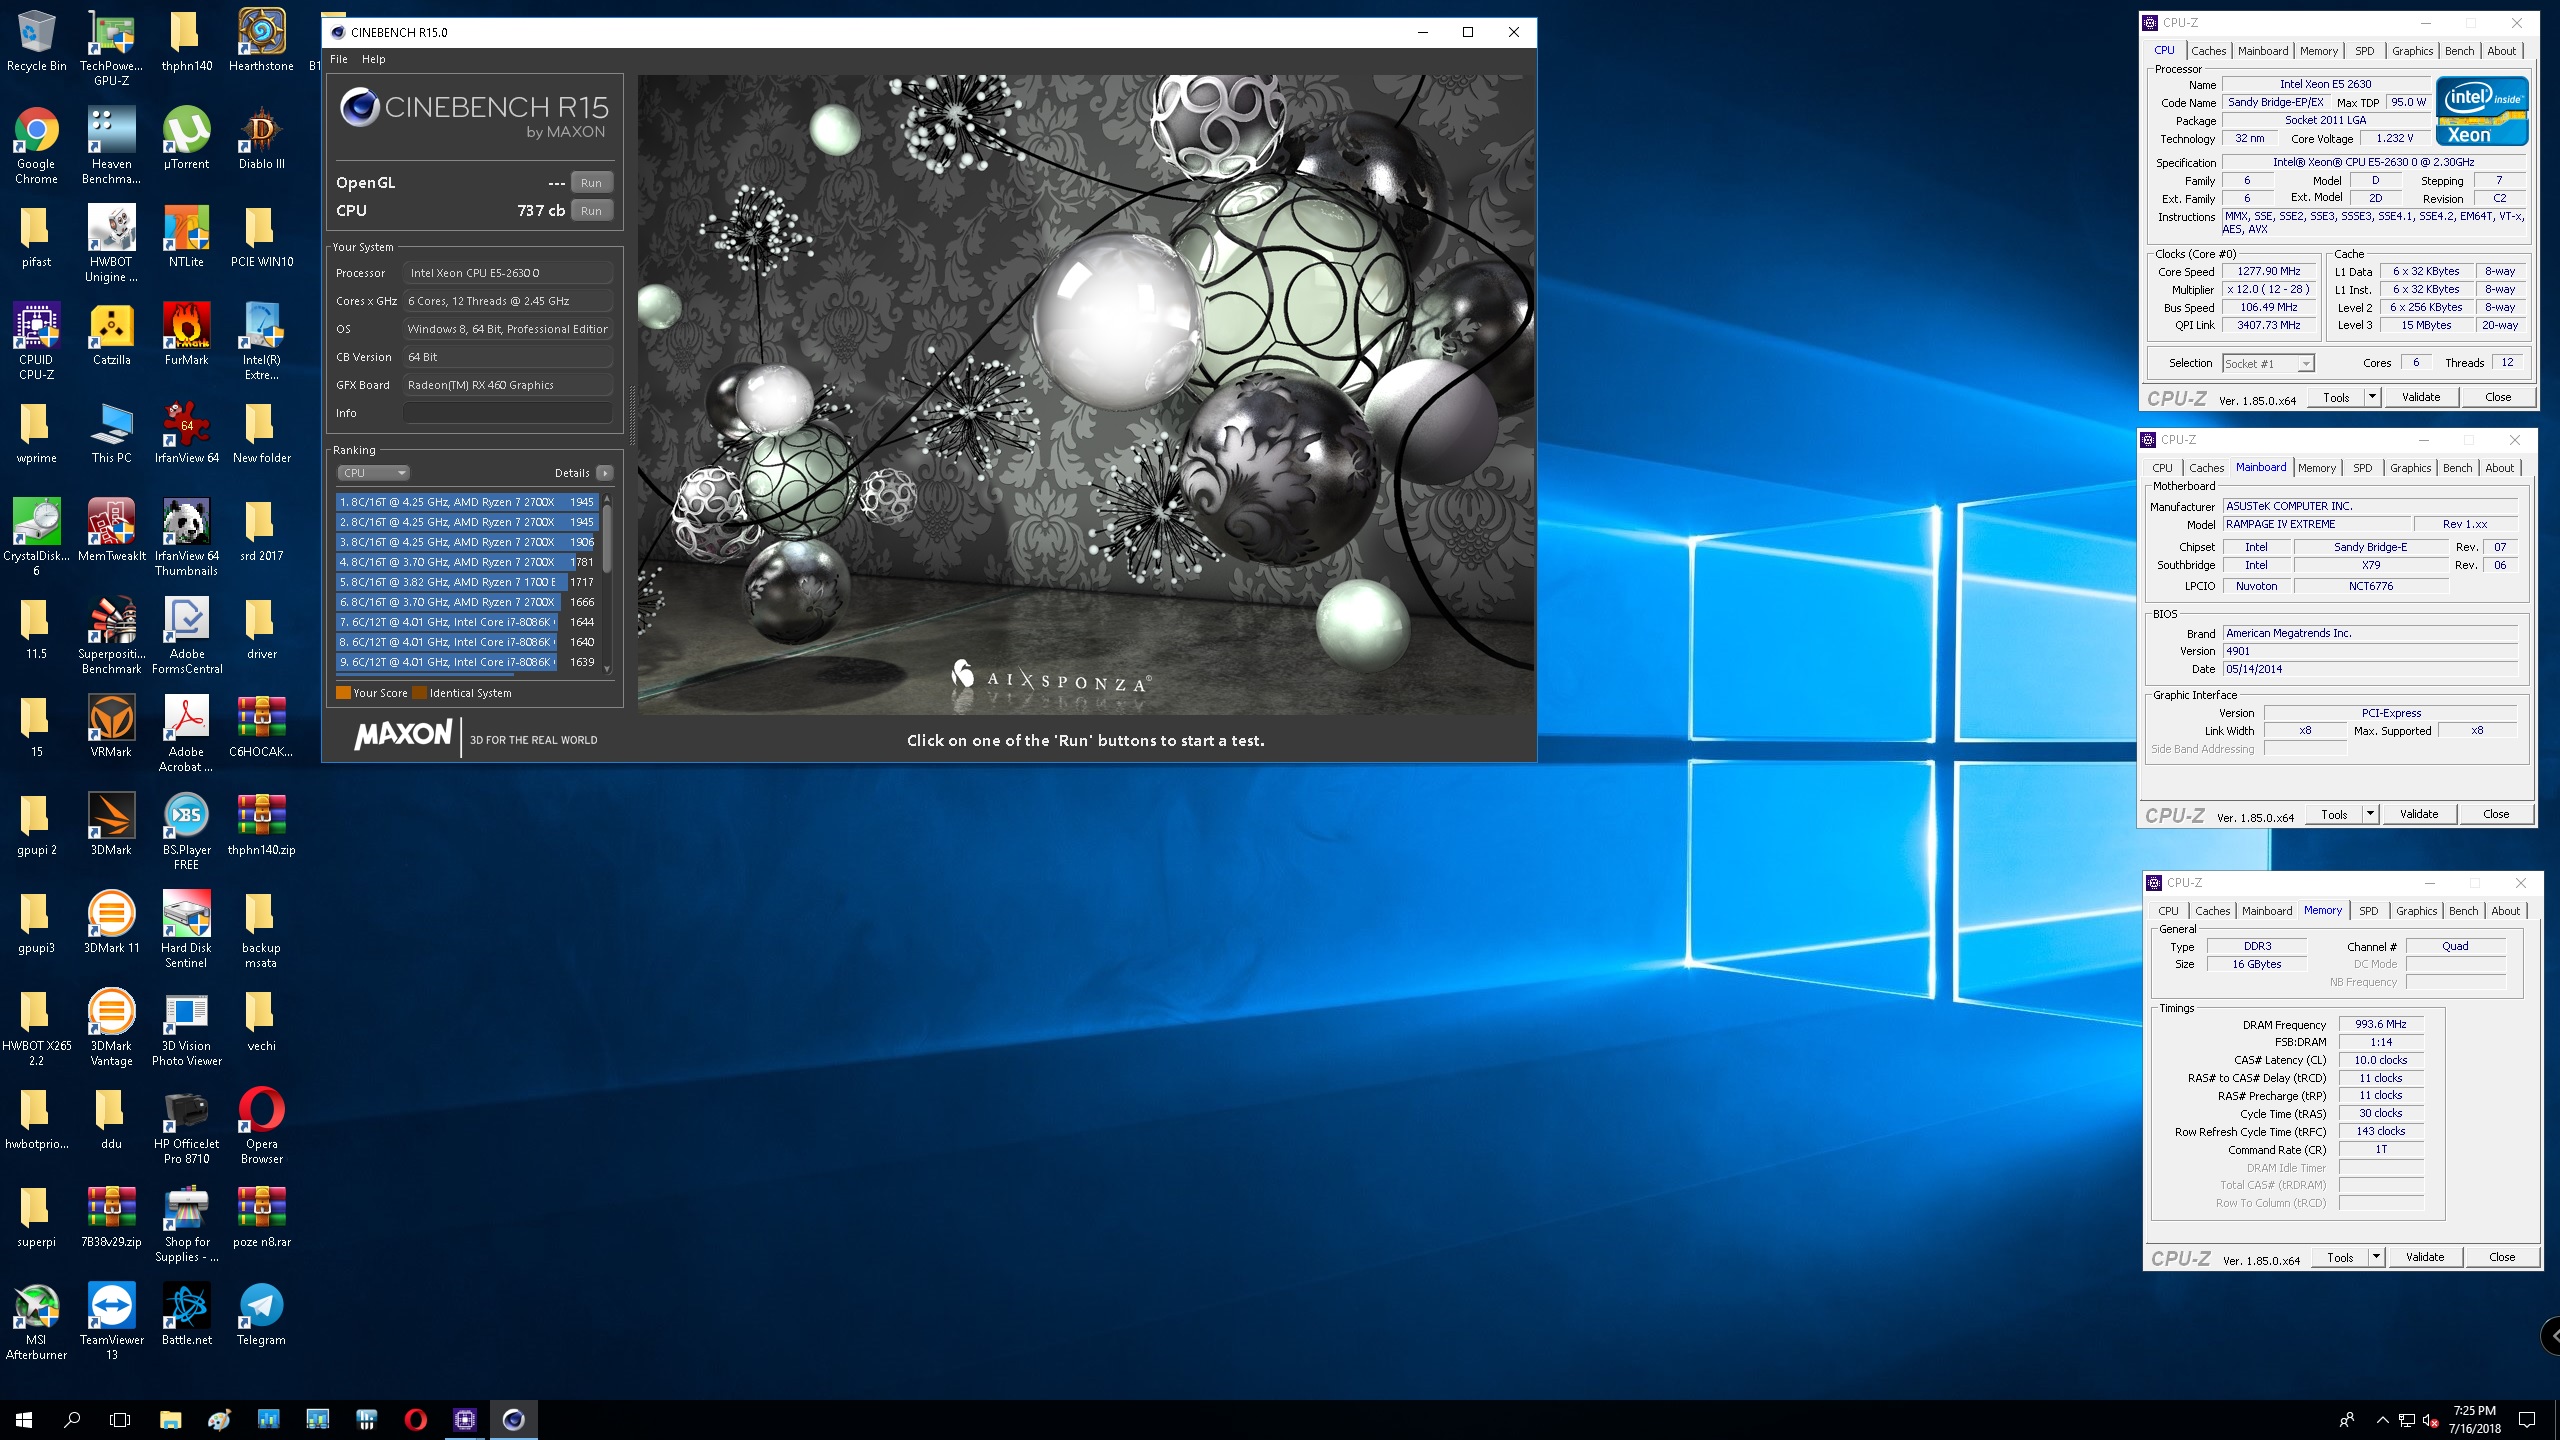The height and width of the screenshot is (1440, 2560).
Task: Launch BS.Player FREE icon
Action: point(187,832)
